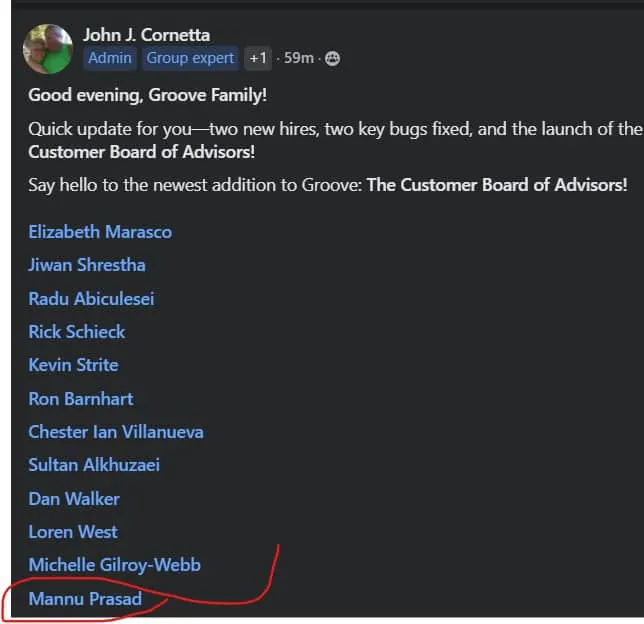
Task: Open Sultan Alkhuzaei's profile link
Action: (94, 465)
